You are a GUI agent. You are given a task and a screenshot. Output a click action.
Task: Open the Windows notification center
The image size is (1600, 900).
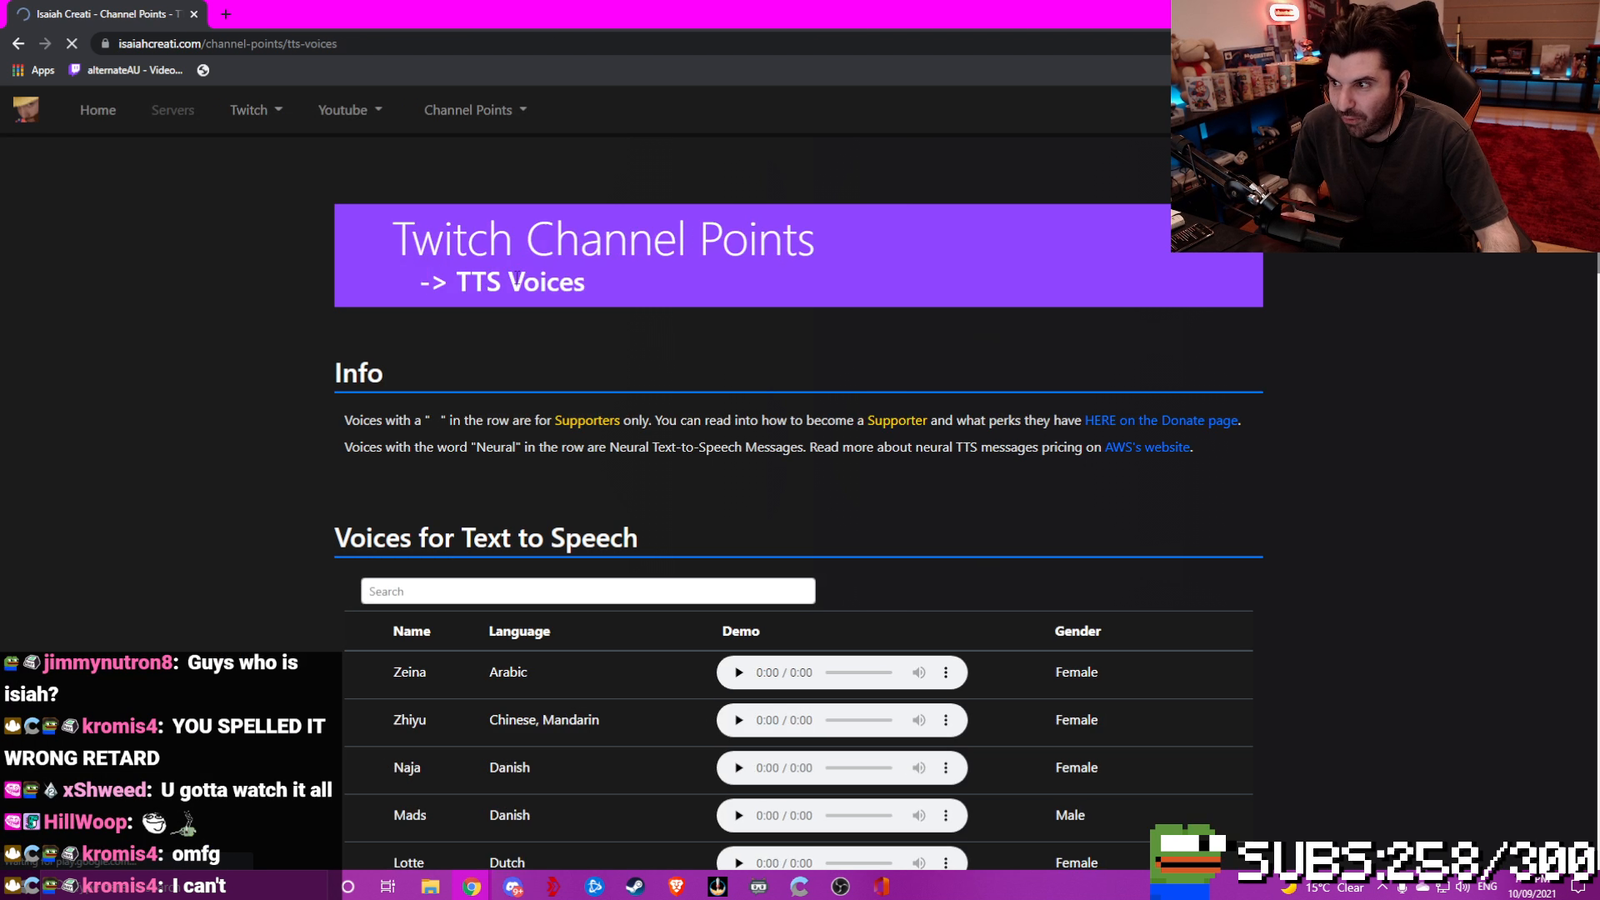coord(1579,887)
